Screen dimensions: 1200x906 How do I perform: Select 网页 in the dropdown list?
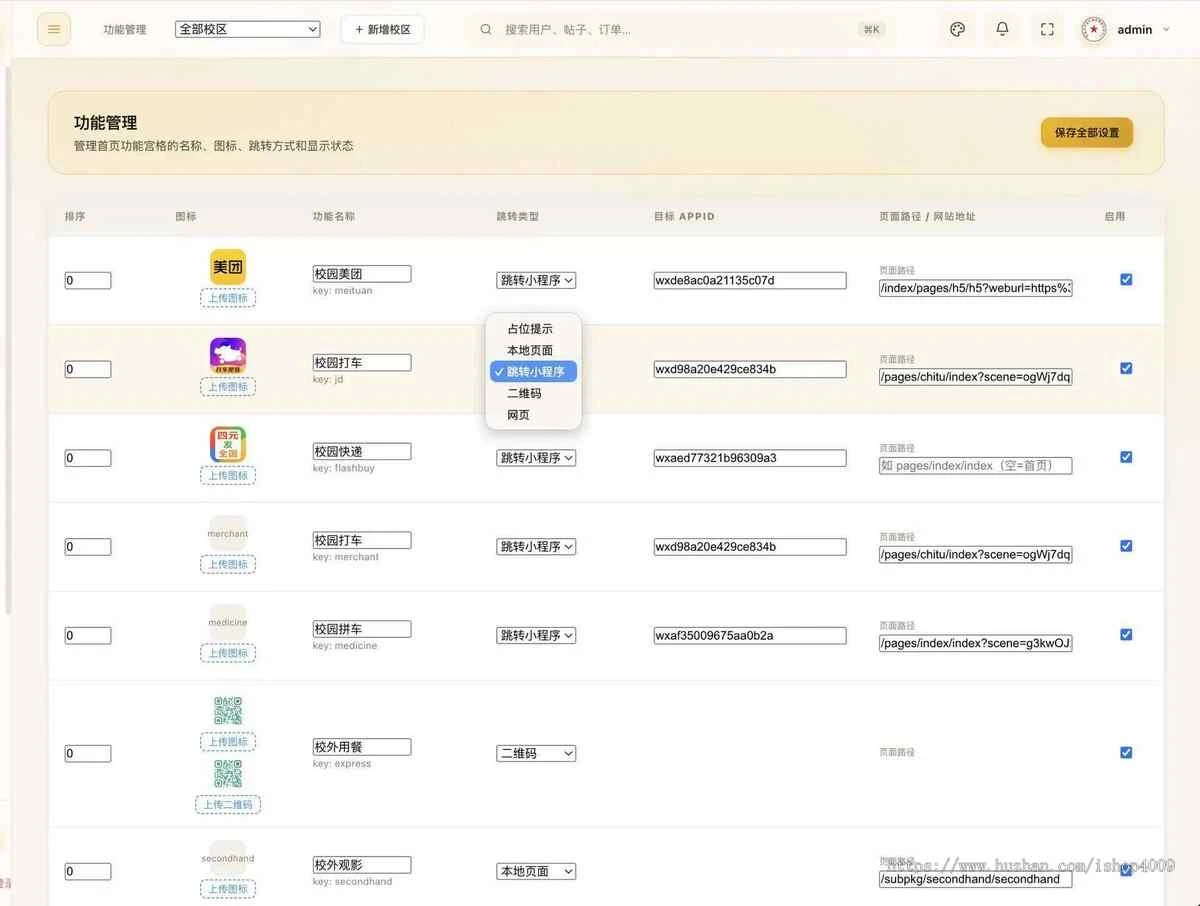tap(533, 415)
